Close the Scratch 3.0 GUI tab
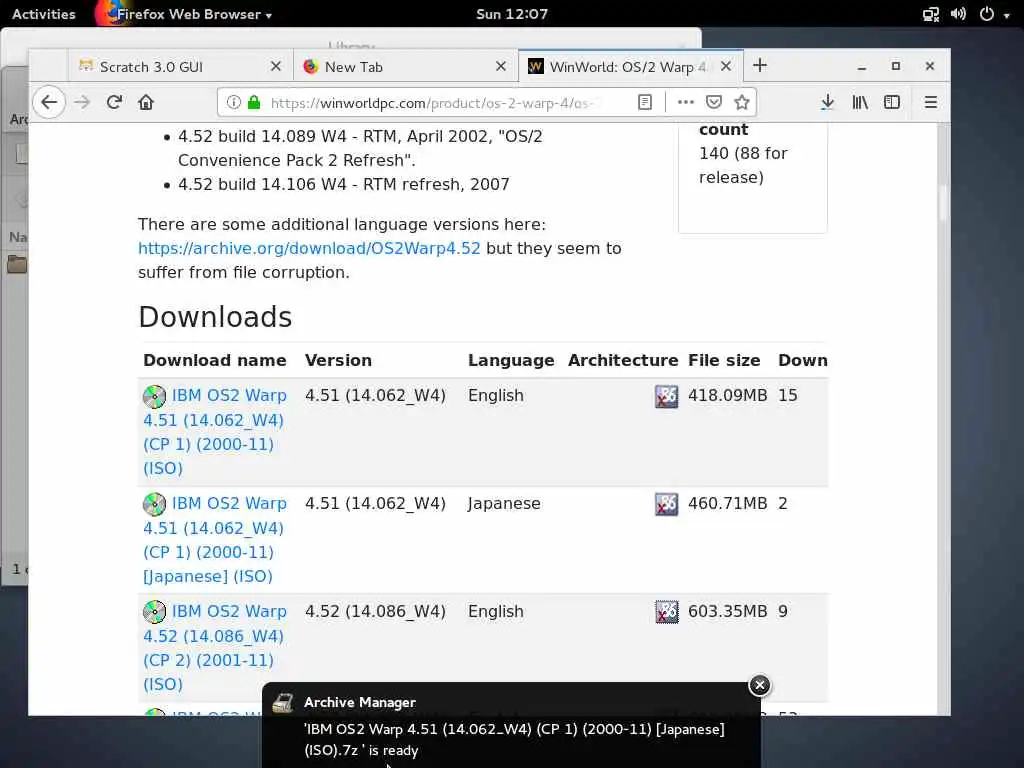This screenshot has width=1024, height=768. 276,67
